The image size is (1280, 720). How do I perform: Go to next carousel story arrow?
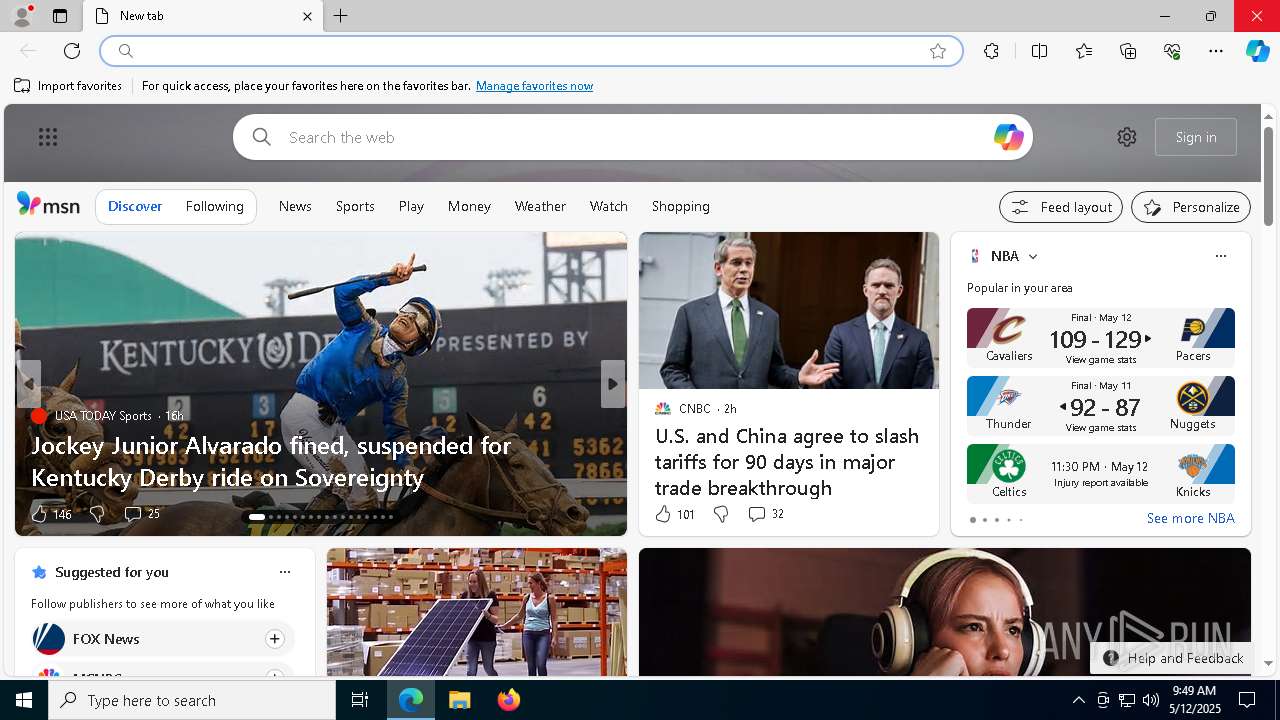pos(613,384)
